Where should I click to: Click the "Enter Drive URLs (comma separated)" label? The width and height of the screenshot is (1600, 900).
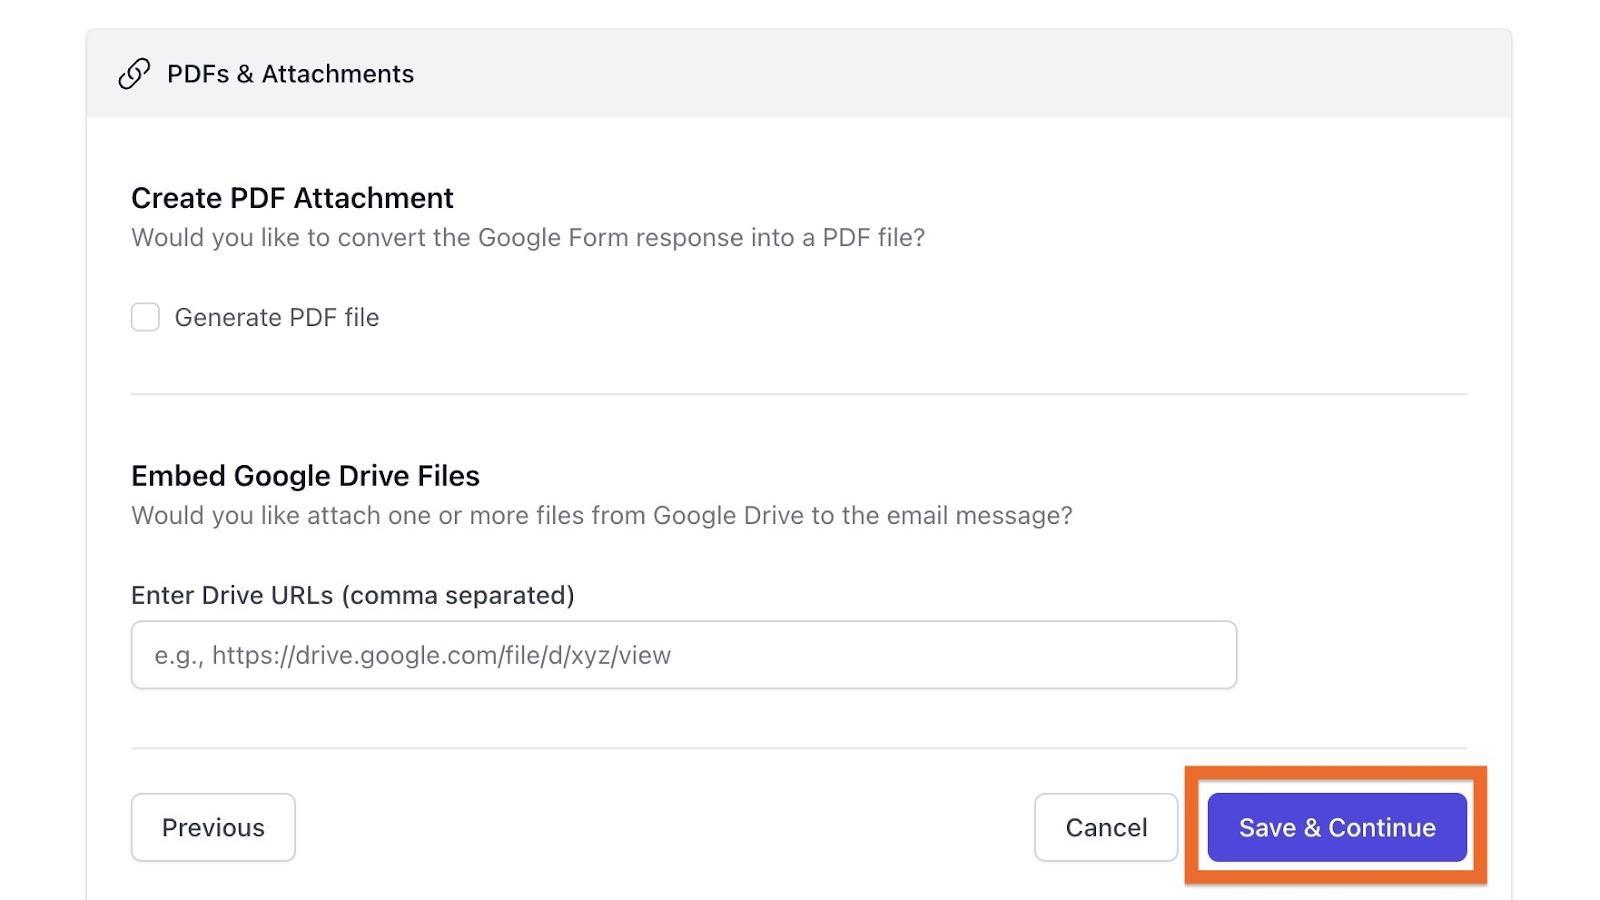[x=352, y=595]
